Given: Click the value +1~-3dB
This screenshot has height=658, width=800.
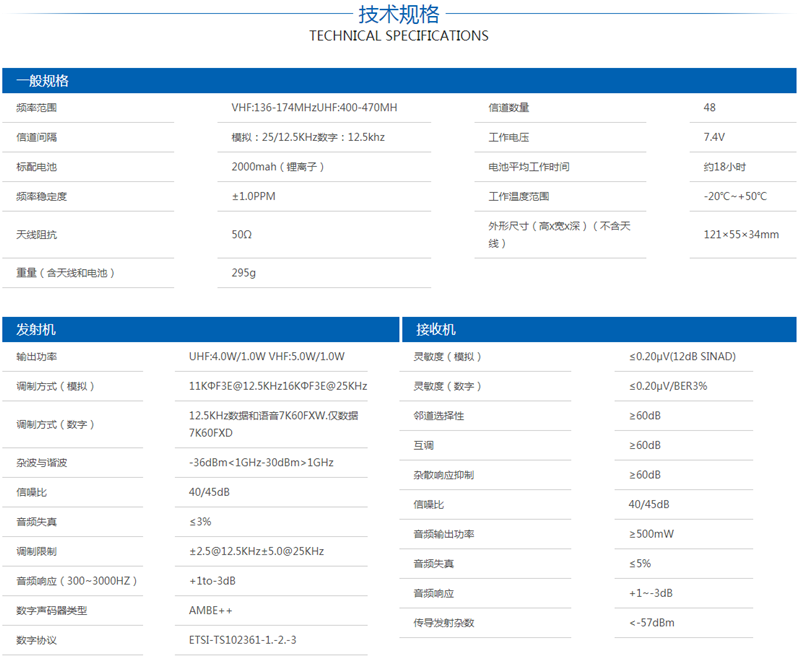Looking at the screenshot, I should click(x=651, y=593).
